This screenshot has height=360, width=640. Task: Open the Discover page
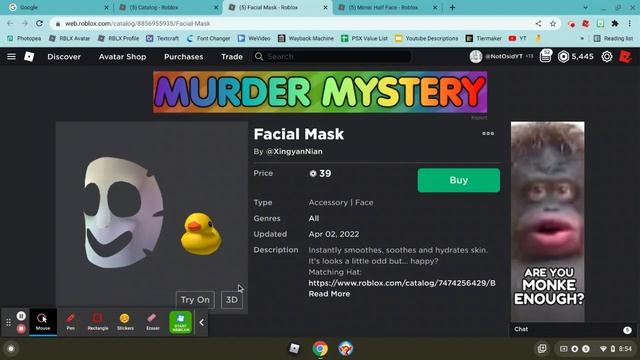64,57
